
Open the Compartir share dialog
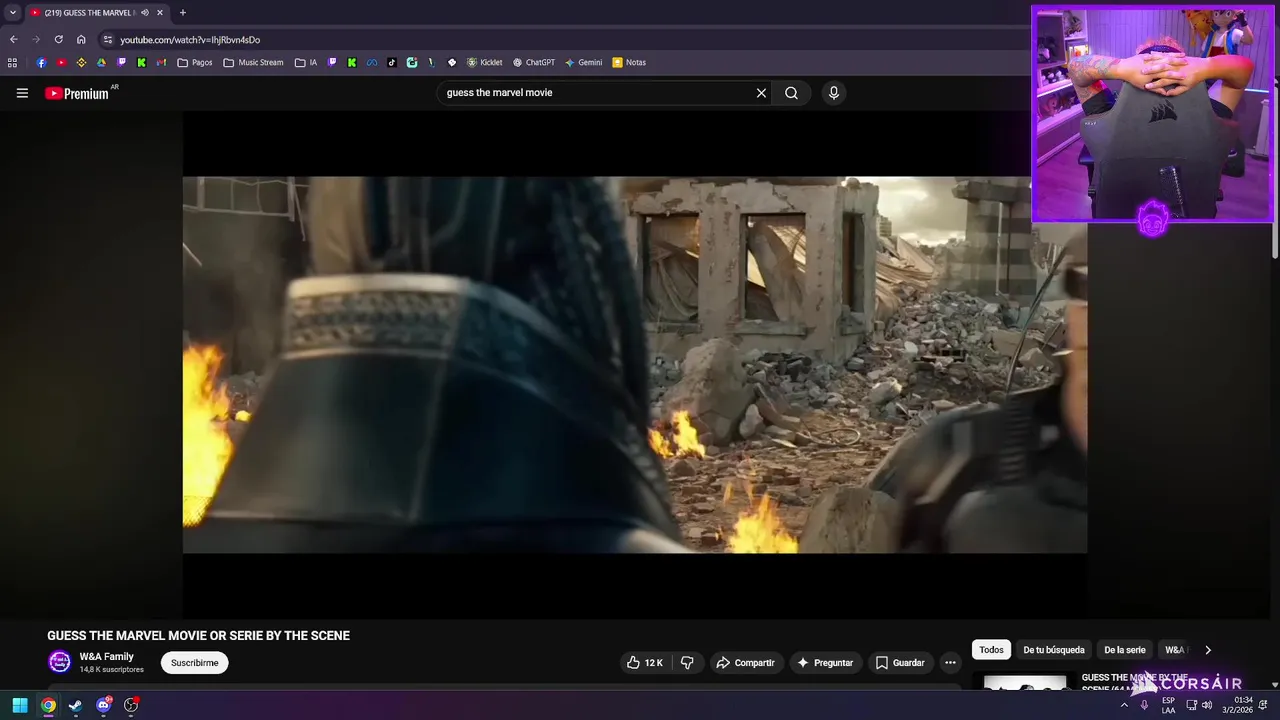point(745,663)
